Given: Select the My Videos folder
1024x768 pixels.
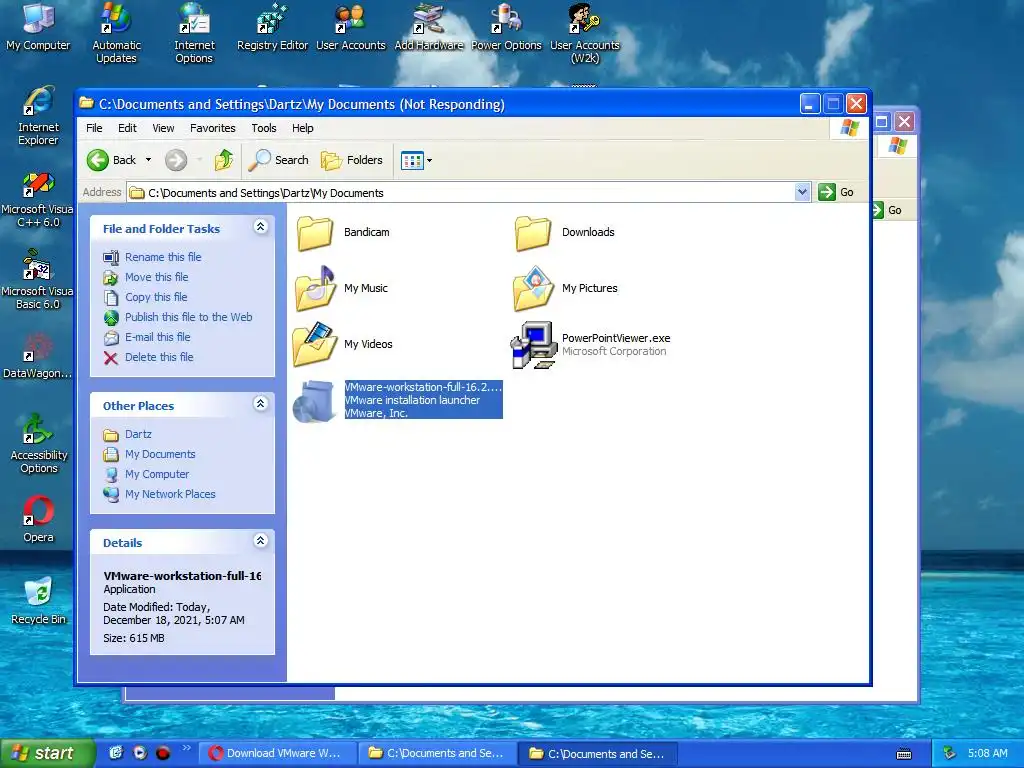Looking at the screenshot, I should [x=343, y=344].
